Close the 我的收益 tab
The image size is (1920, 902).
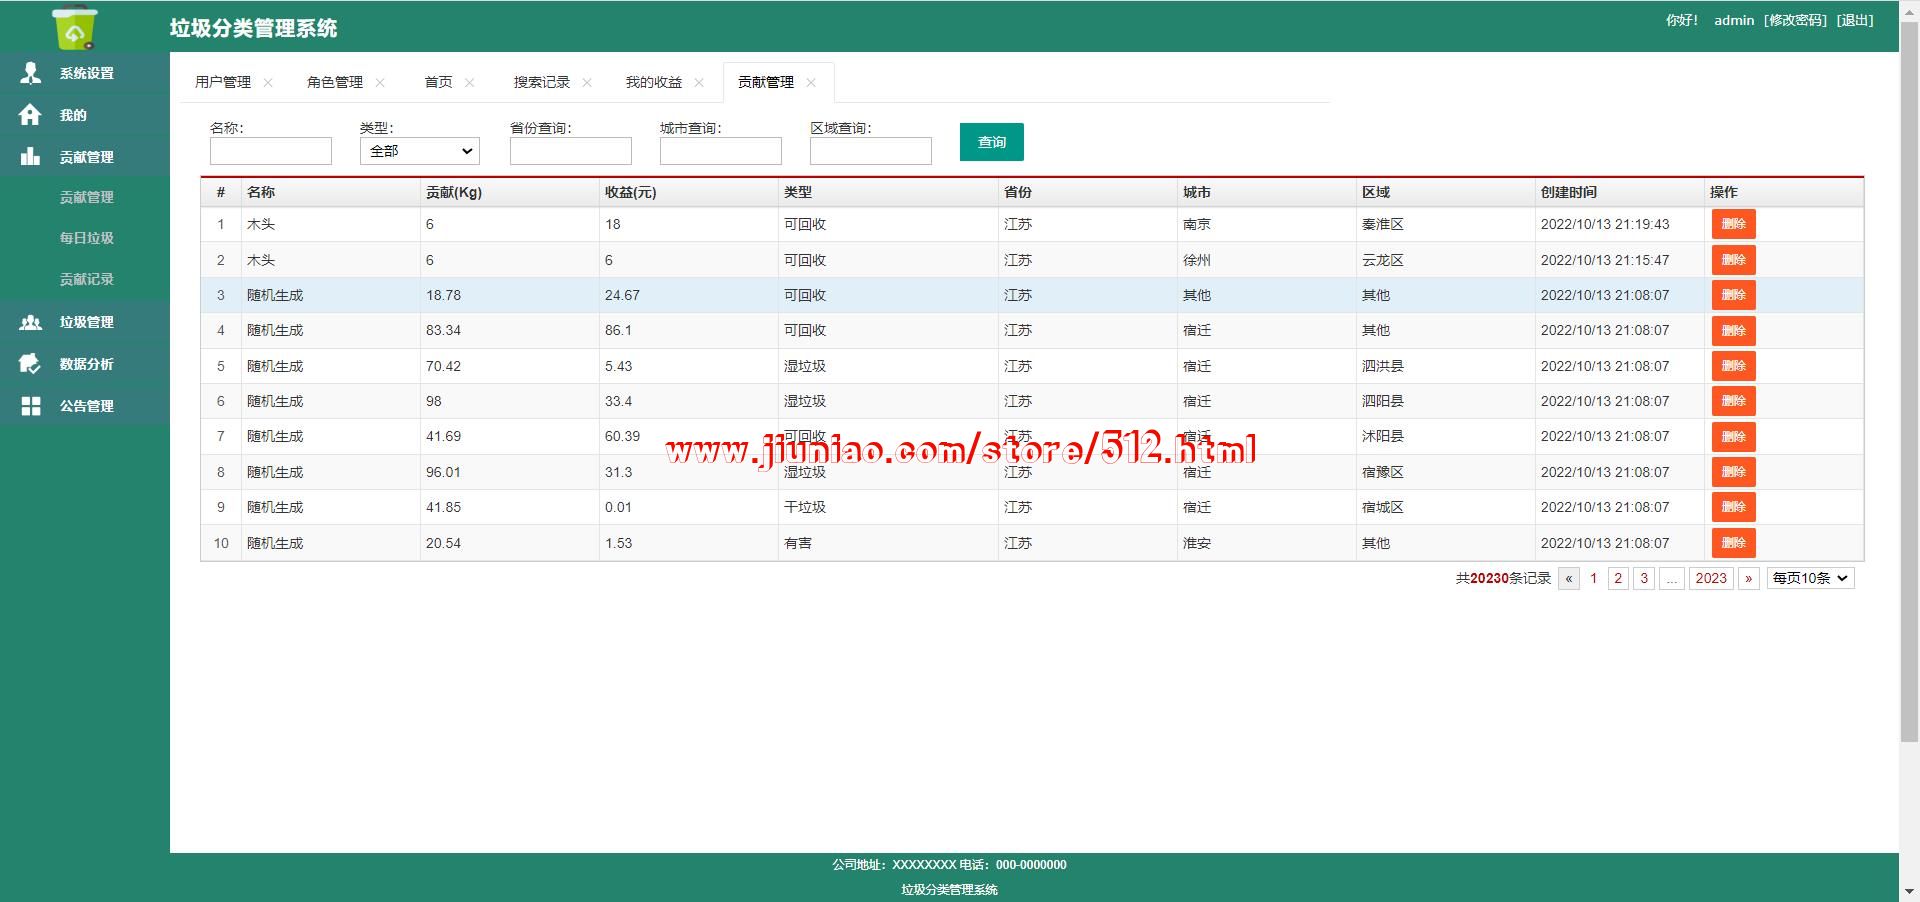click(699, 83)
